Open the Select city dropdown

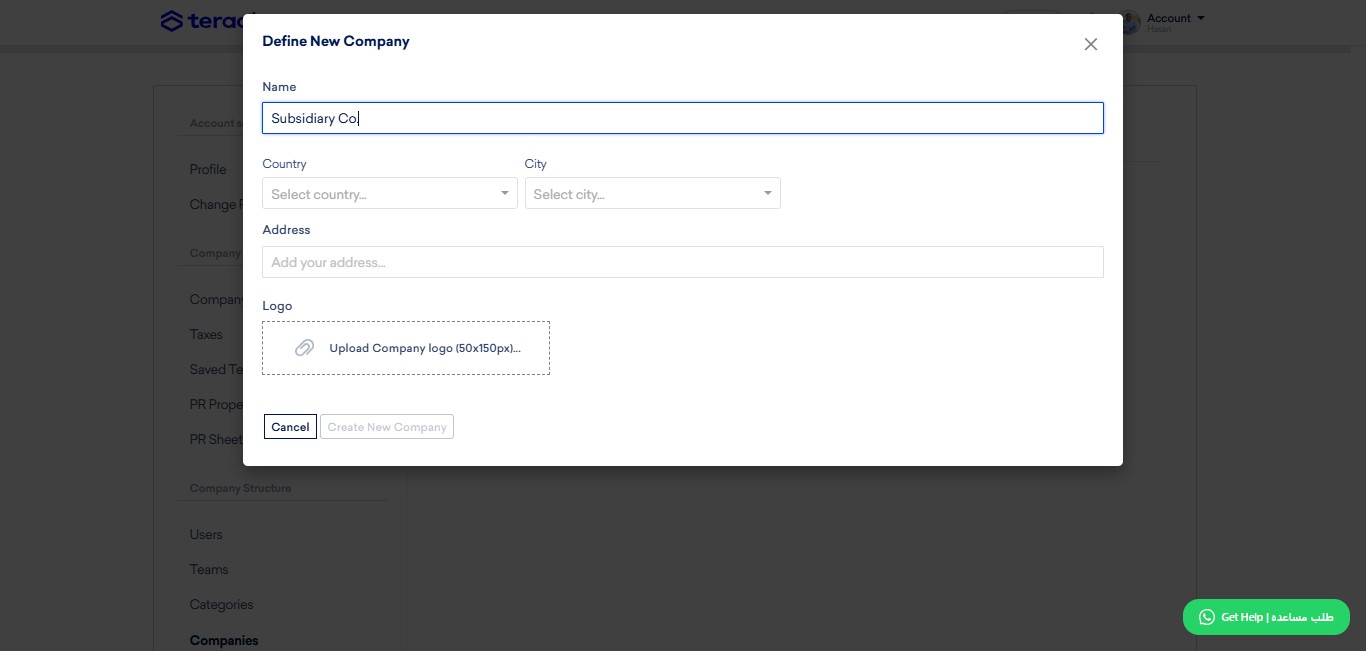653,193
